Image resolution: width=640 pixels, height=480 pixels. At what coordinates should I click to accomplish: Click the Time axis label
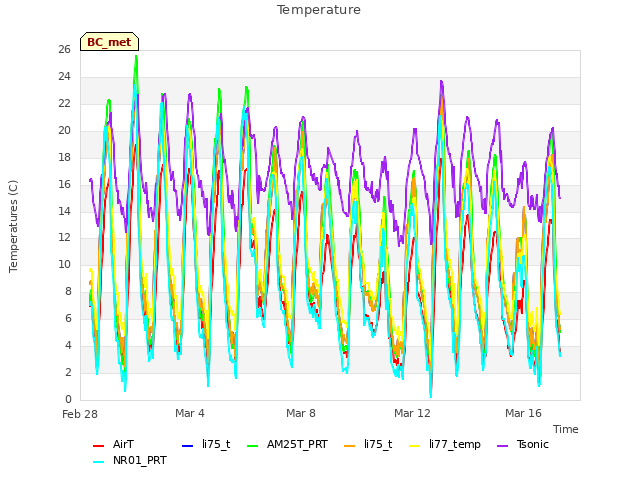pyautogui.click(x=566, y=429)
